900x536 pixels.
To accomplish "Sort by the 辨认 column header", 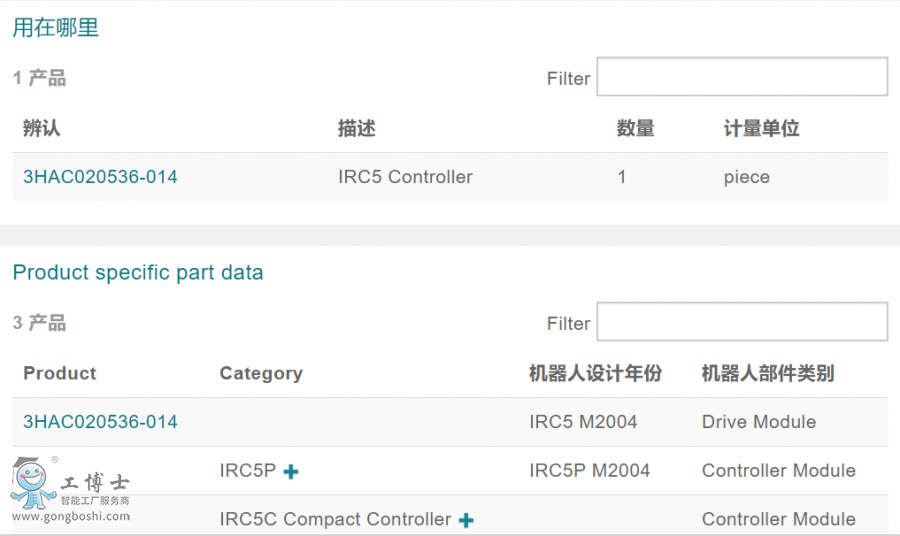I will coord(41,128).
